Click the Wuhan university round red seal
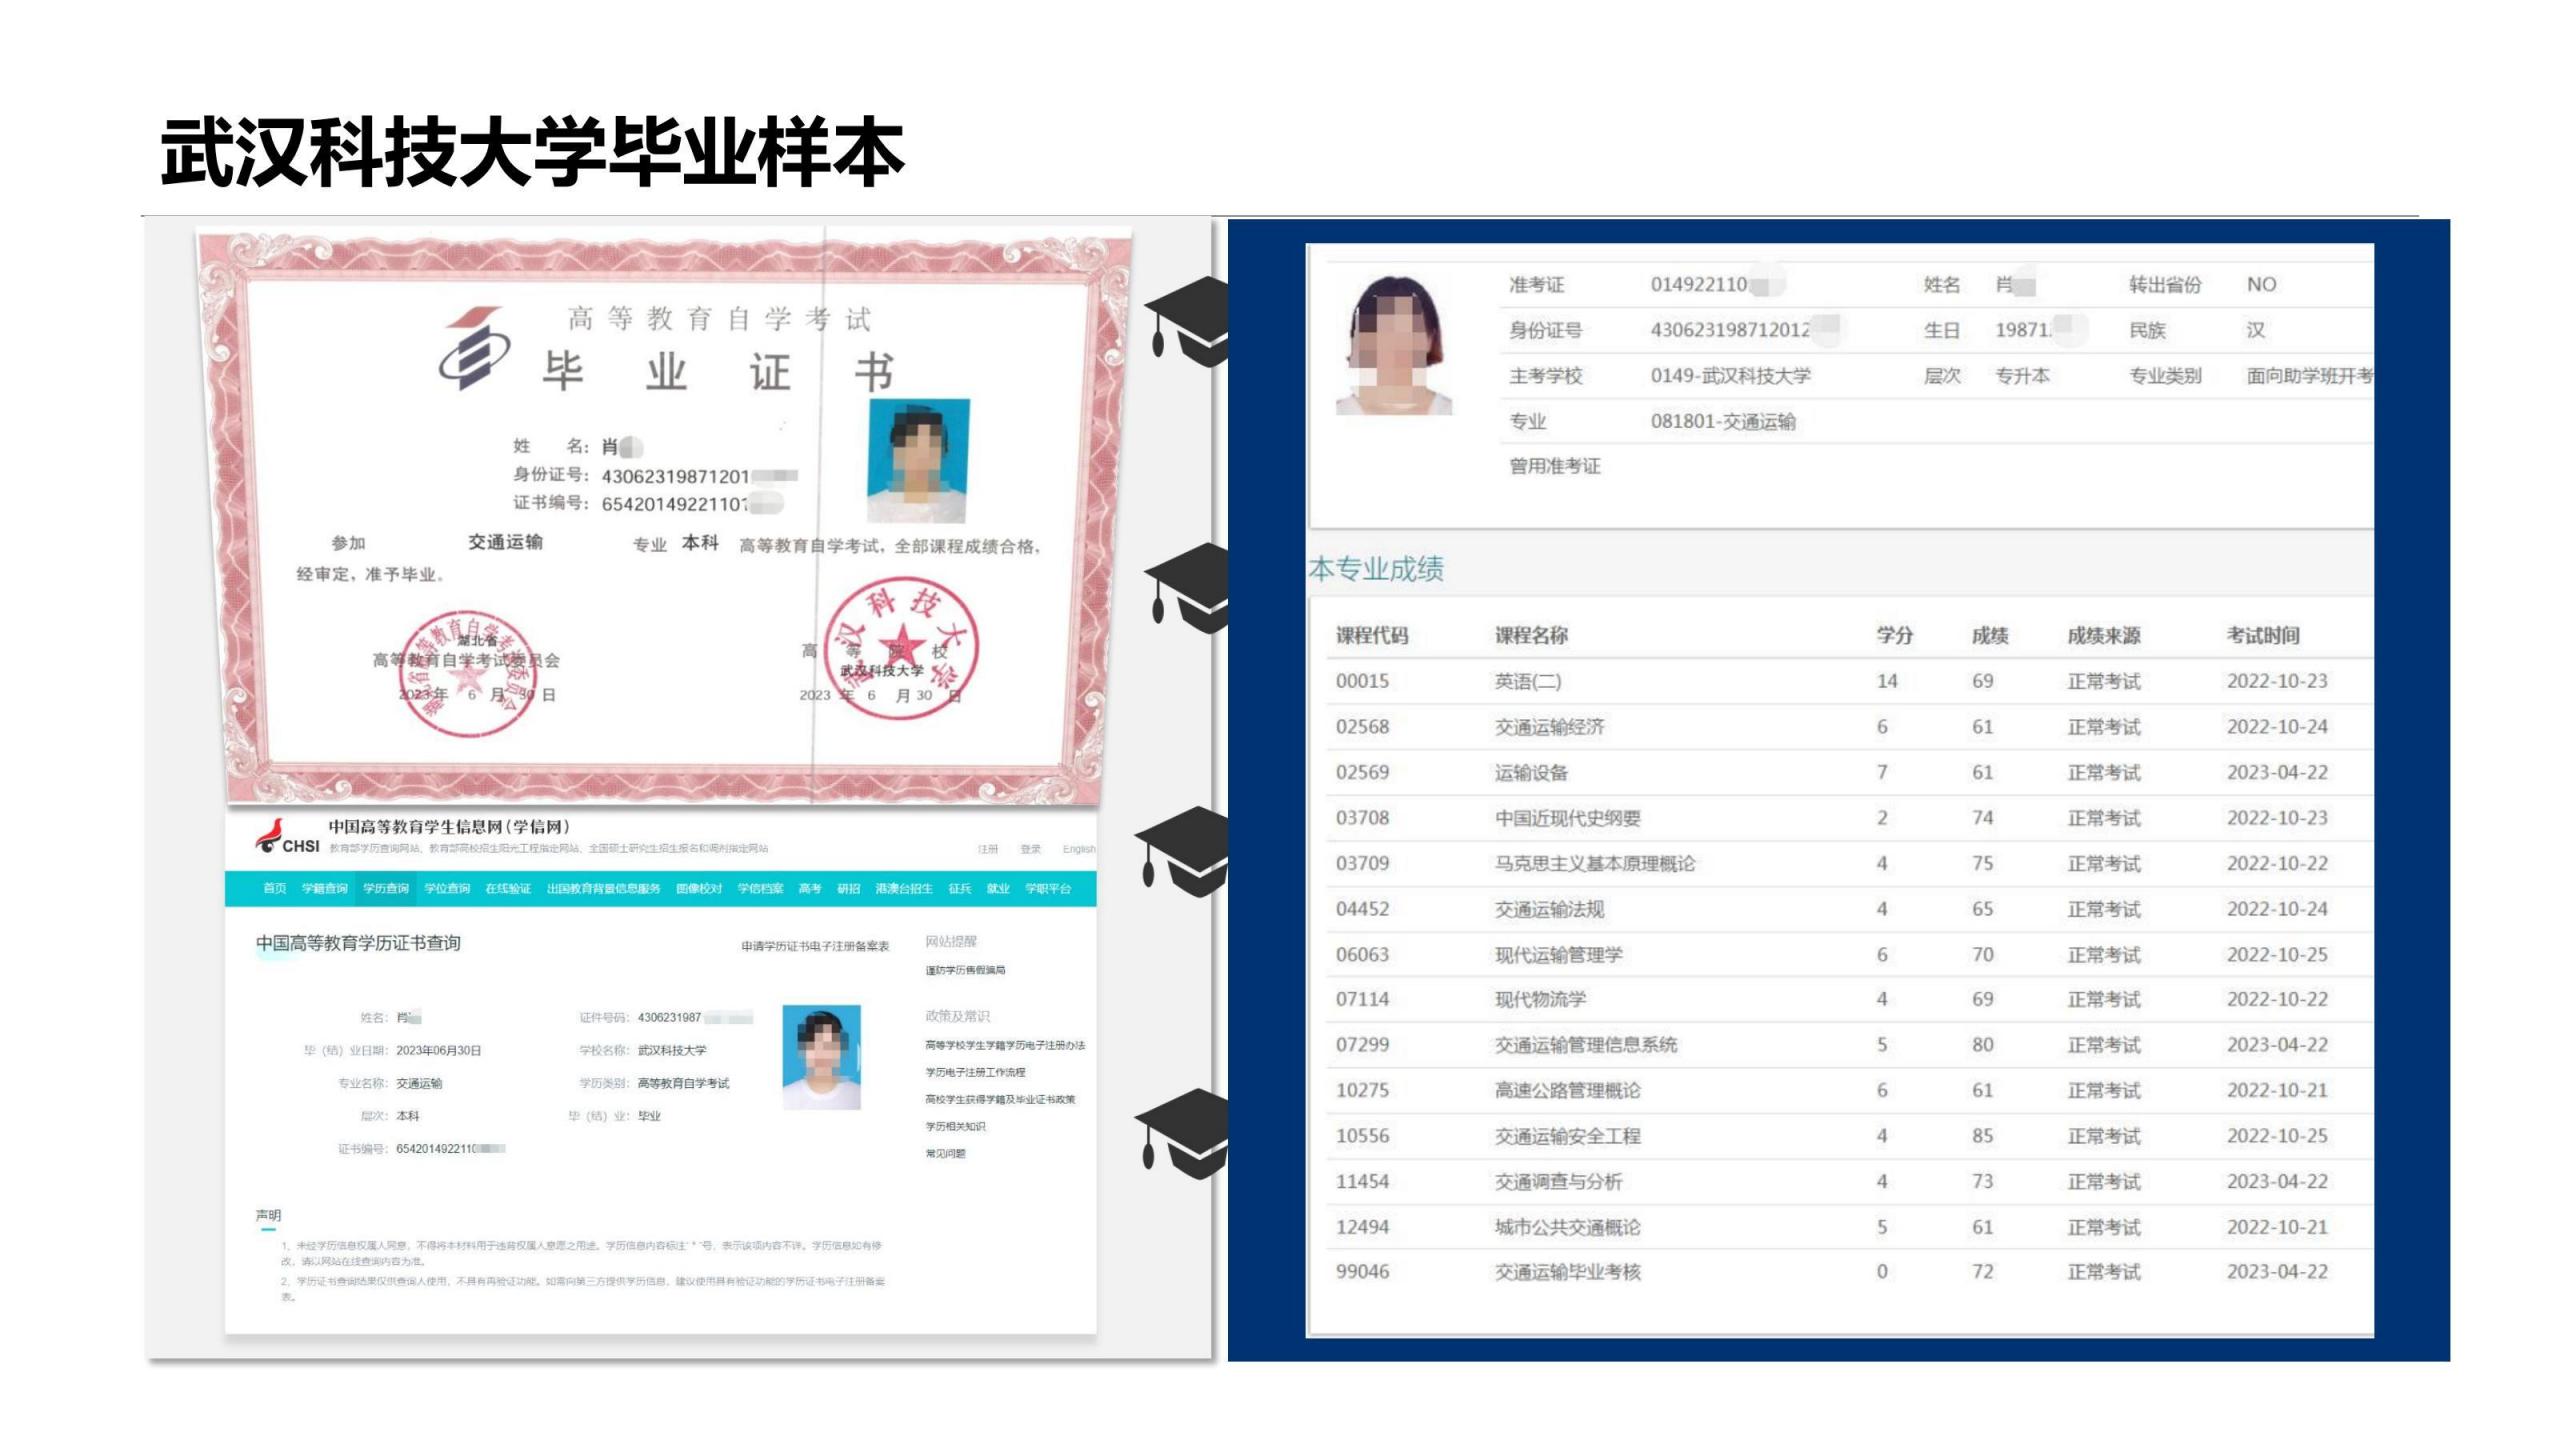 click(901, 649)
